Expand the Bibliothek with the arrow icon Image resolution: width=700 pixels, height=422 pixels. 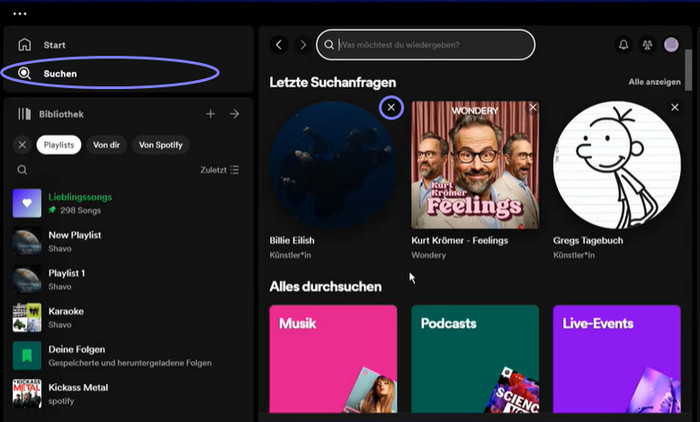tap(234, 114)
